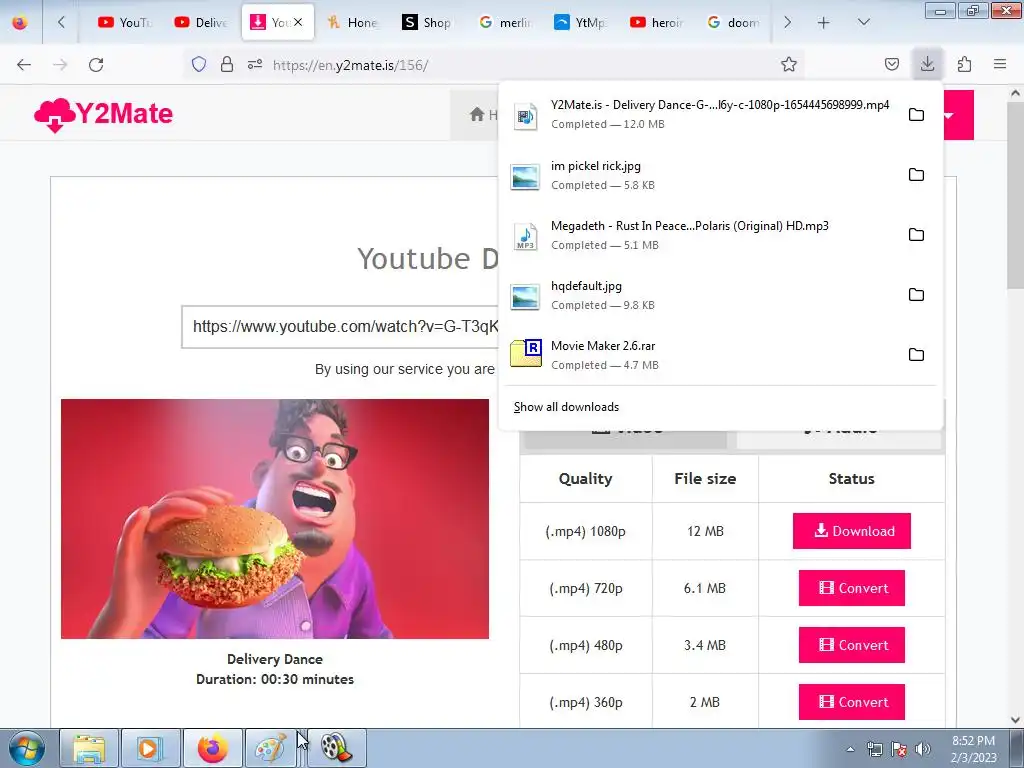Click the Y2Mate logo
Image resolution: width=1024 pixels, height=768 pixels.
103,114
